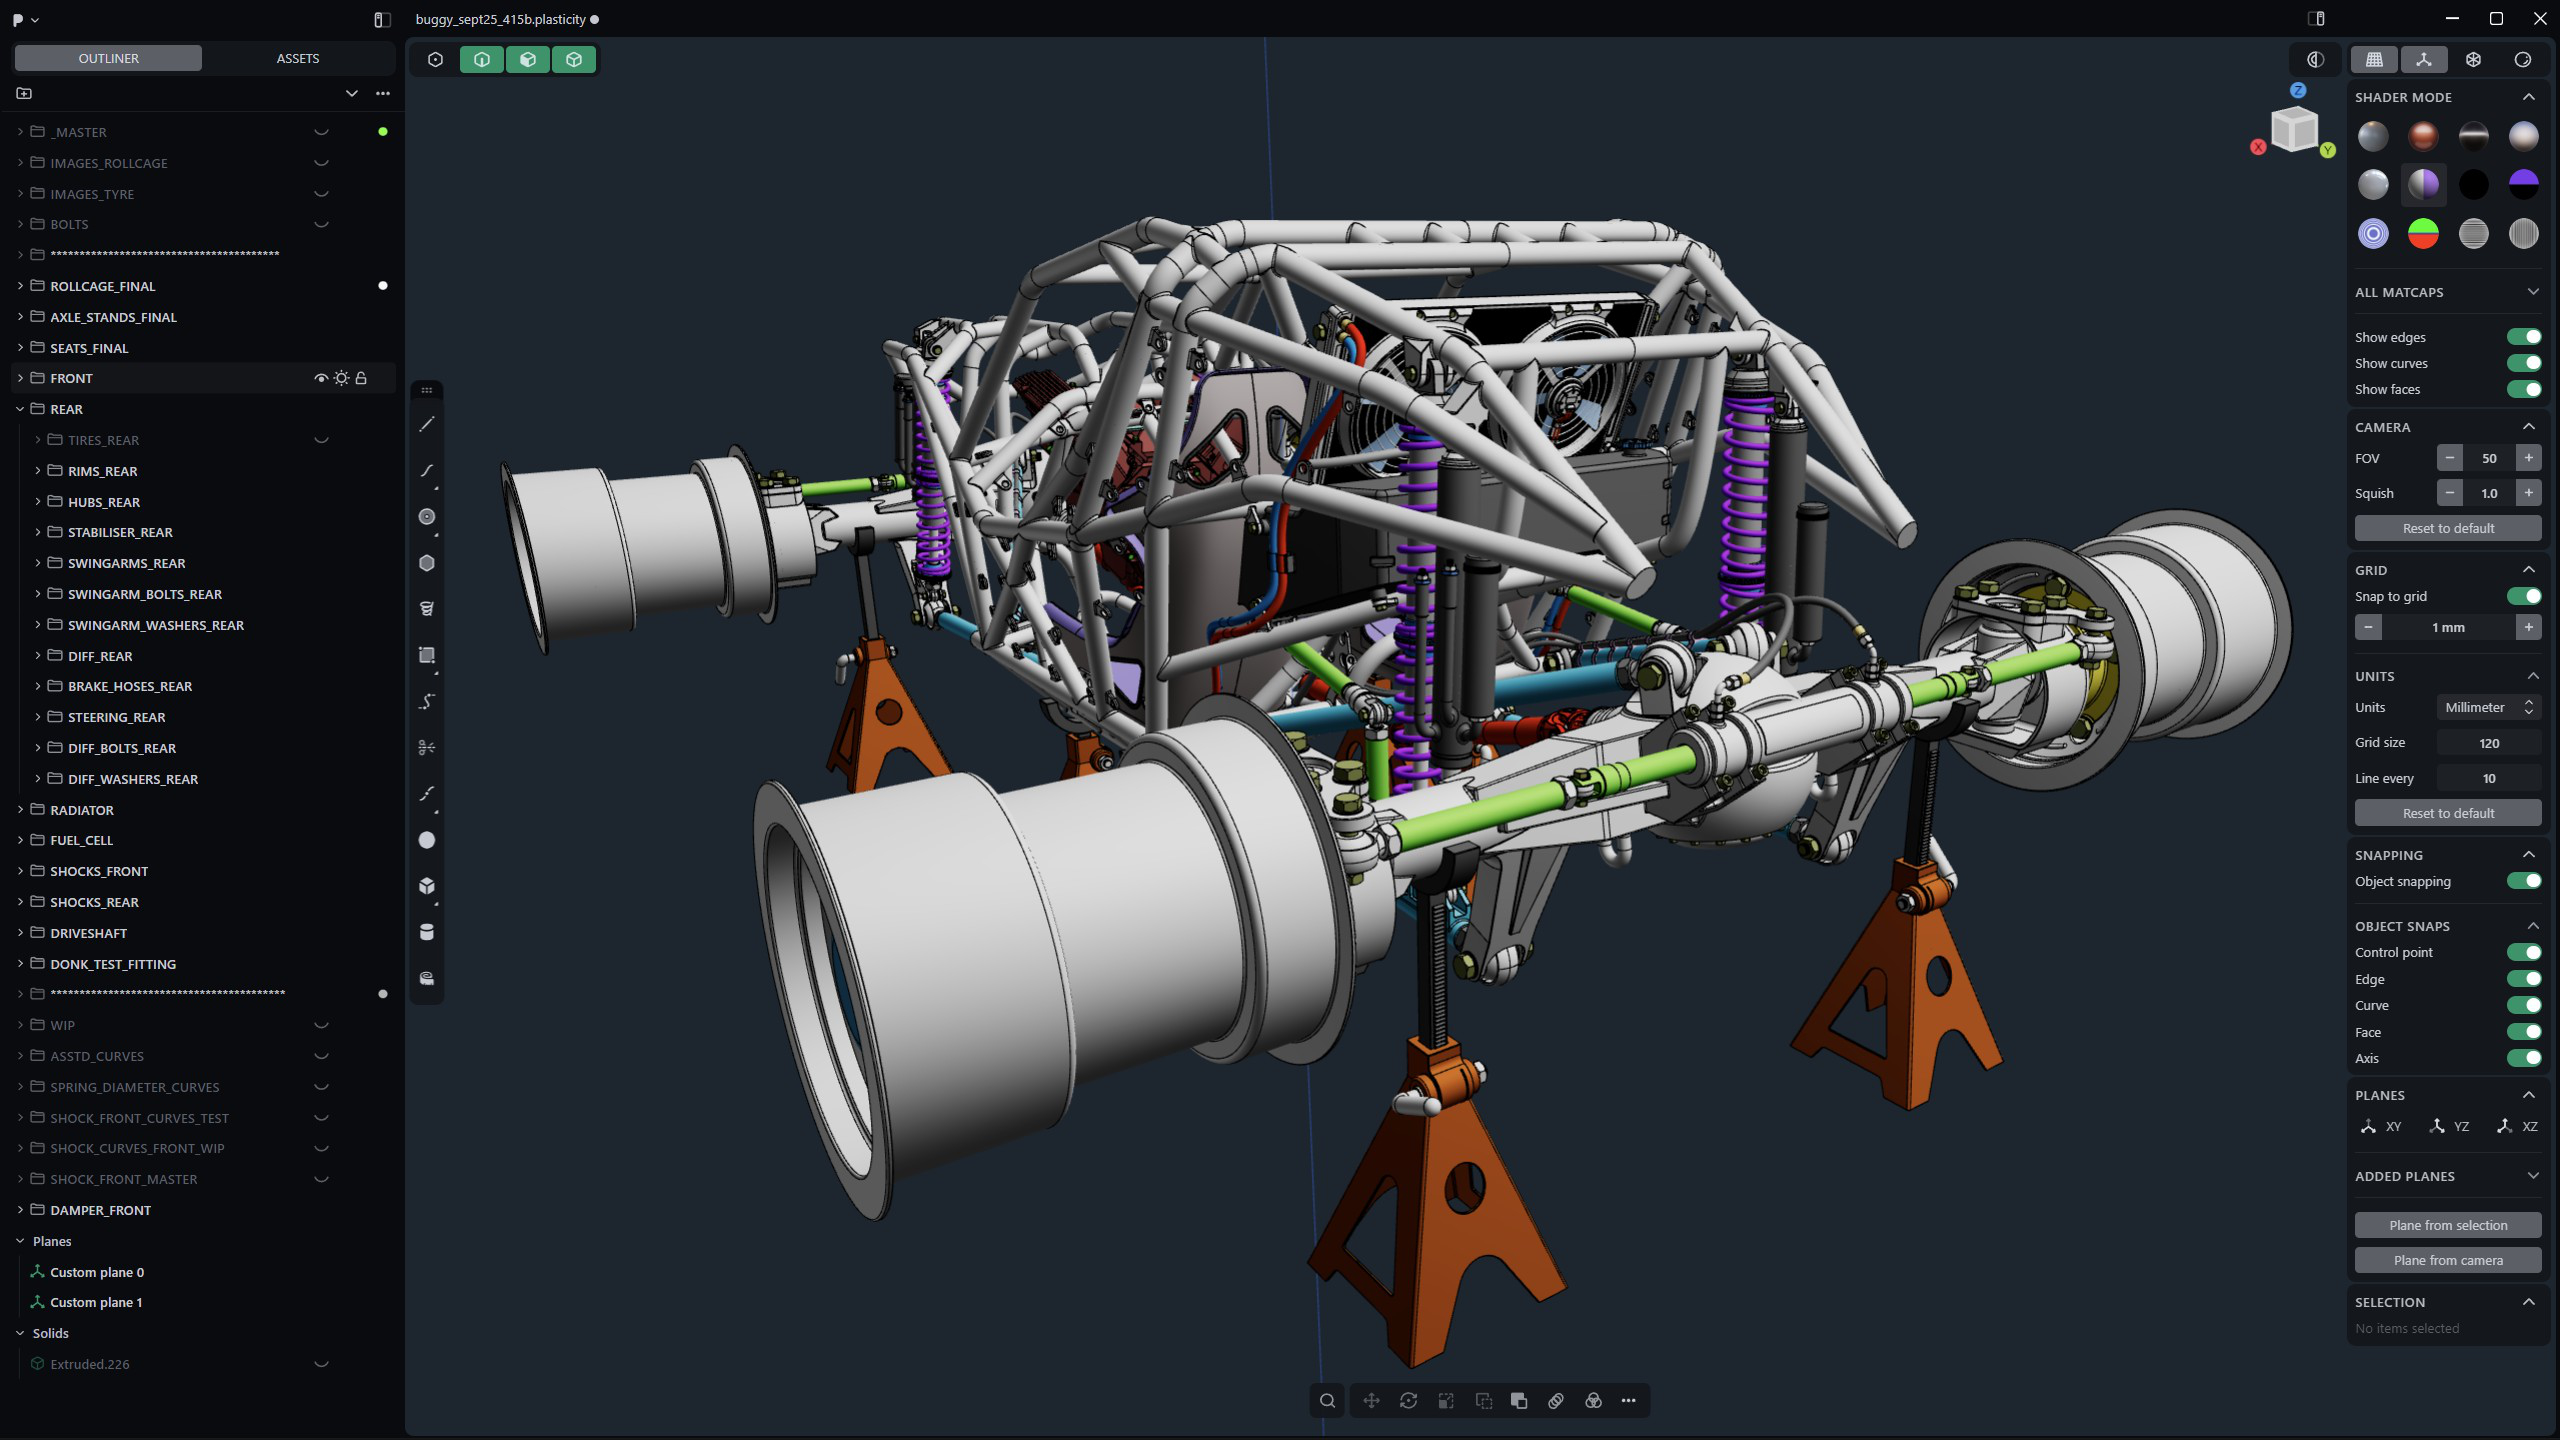Select the Cylinder tool icon
Screen dimensions: 2560x1440
pos(427,932)
